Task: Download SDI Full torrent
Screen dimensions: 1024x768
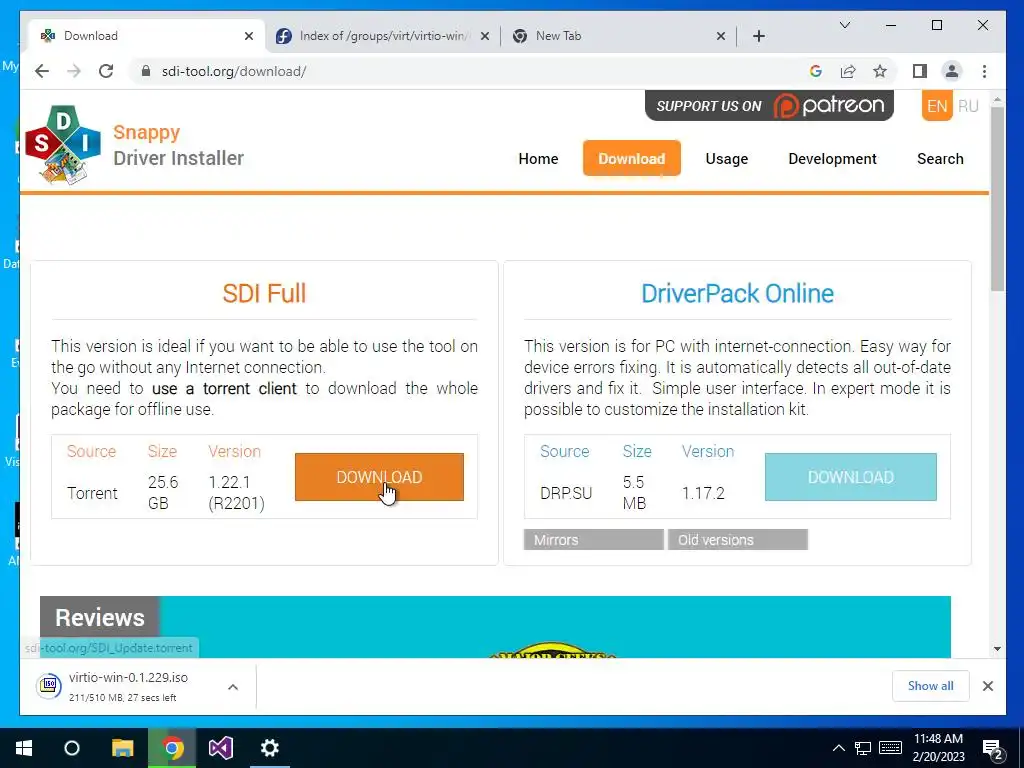Action: (x=379, y=477)
